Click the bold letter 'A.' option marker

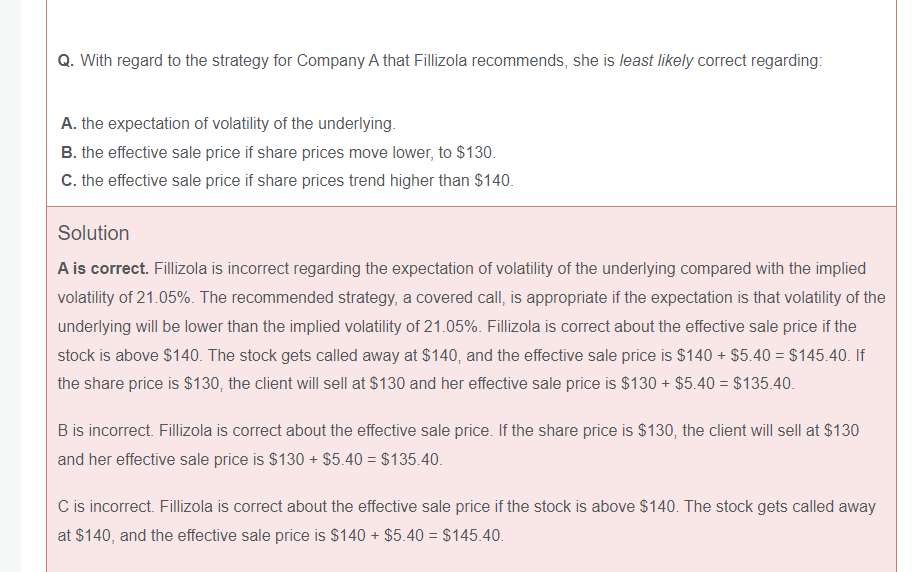69,124
